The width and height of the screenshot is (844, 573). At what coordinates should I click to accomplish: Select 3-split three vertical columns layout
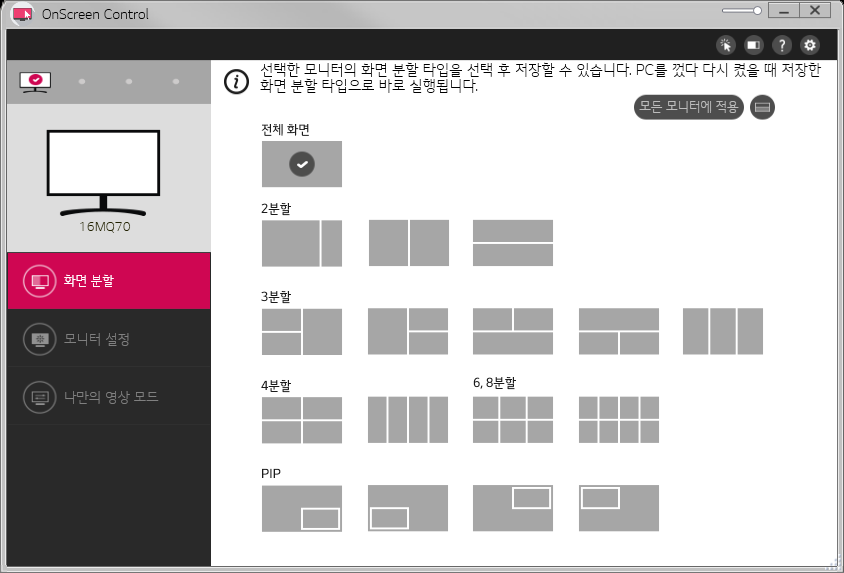coord(722,331)
